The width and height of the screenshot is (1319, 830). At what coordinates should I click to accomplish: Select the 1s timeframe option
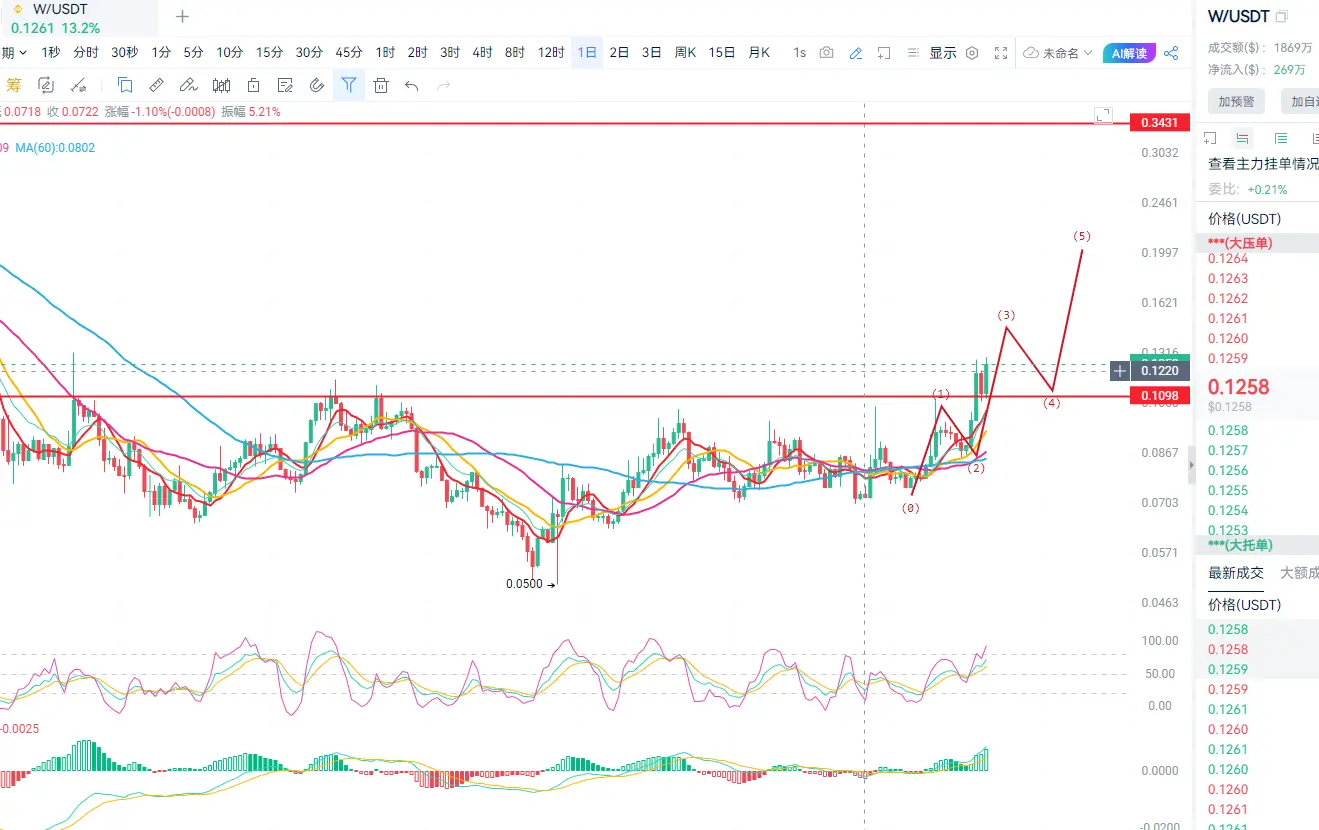[x=799, y=53]
